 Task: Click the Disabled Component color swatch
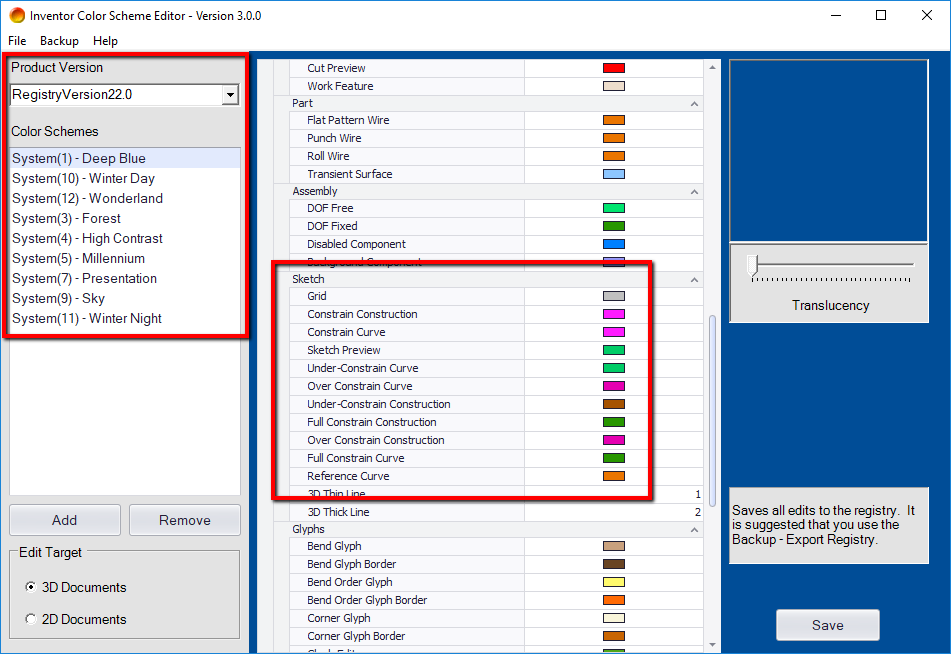coord(614,244)
